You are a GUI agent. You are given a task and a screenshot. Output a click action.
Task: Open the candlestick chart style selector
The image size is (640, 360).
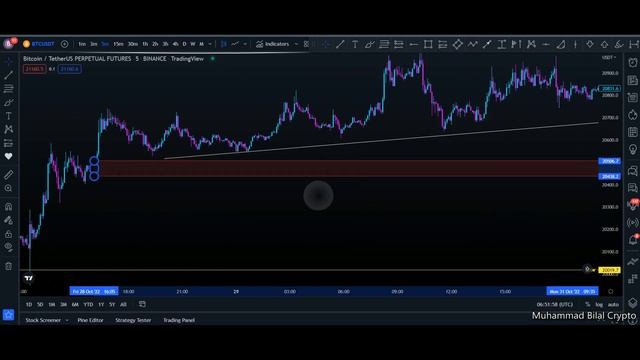click(223, 44)
